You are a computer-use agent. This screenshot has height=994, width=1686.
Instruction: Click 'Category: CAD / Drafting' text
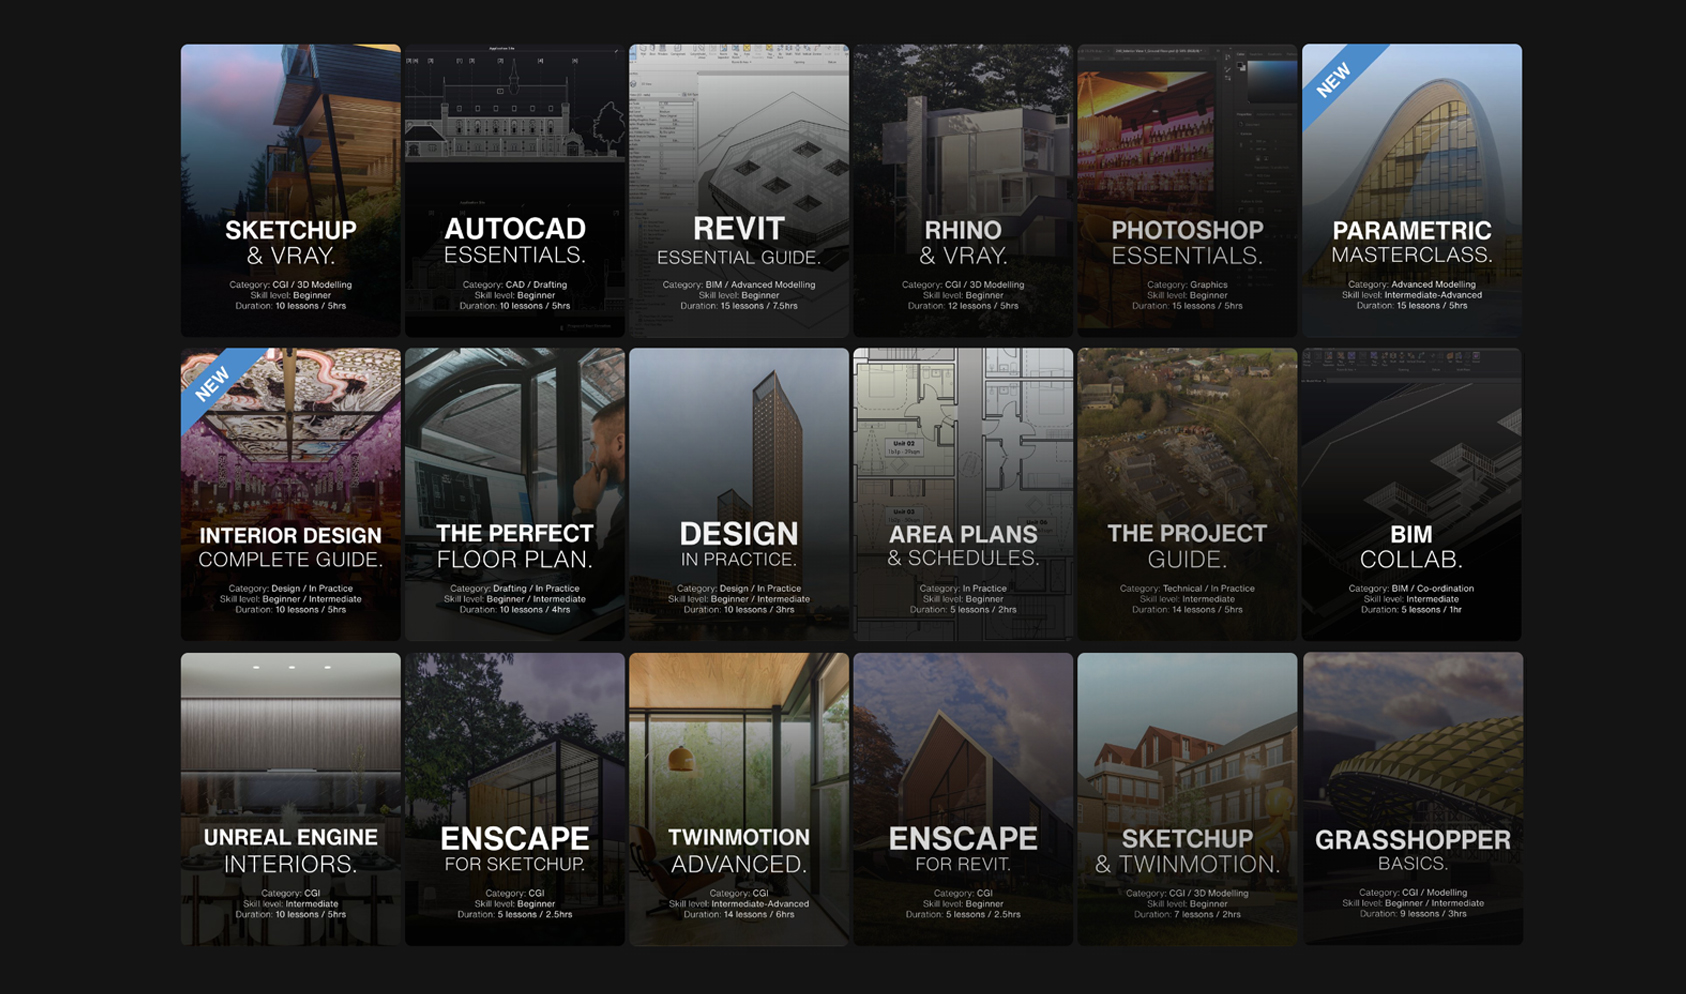(514, 285)
